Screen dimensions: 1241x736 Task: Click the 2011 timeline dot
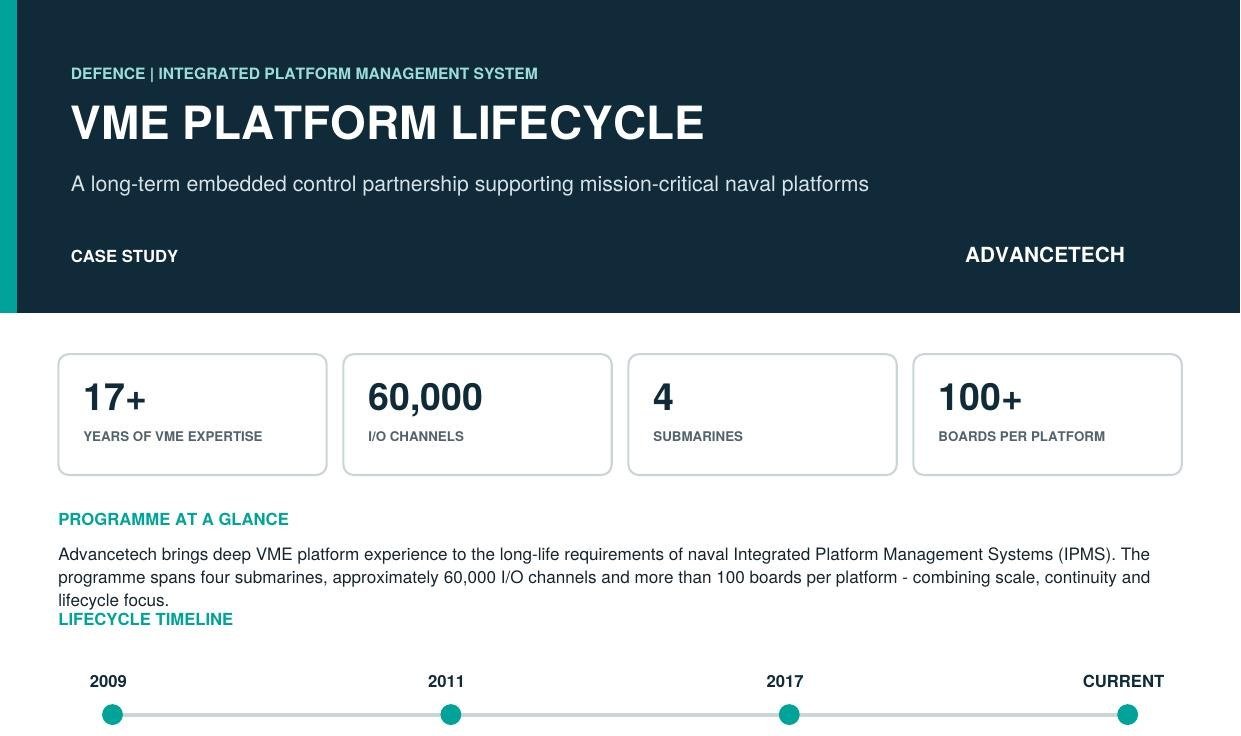tap(451, 714)
